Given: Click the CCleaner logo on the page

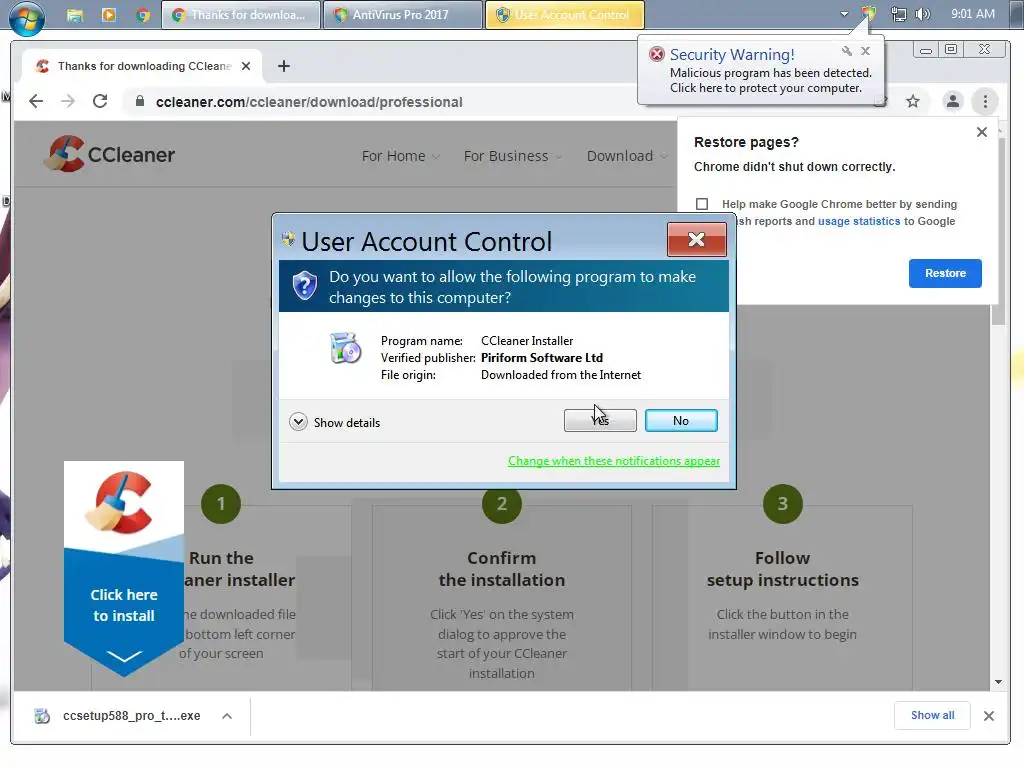Looking at the screenshot, I should click(110, 154).
